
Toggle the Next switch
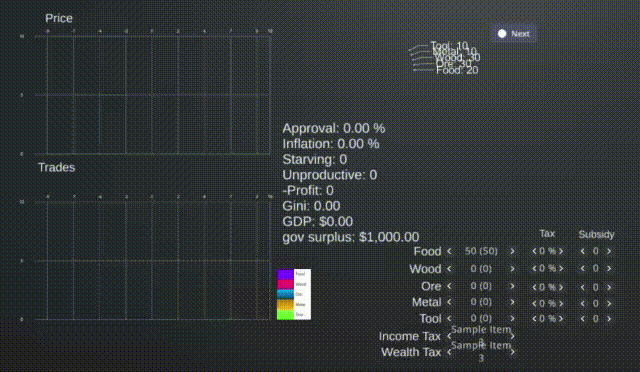(x=514, y=34)
